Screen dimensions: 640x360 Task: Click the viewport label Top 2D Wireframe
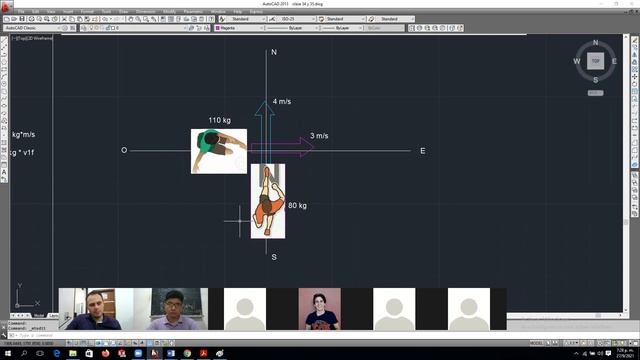click(32, 38)
